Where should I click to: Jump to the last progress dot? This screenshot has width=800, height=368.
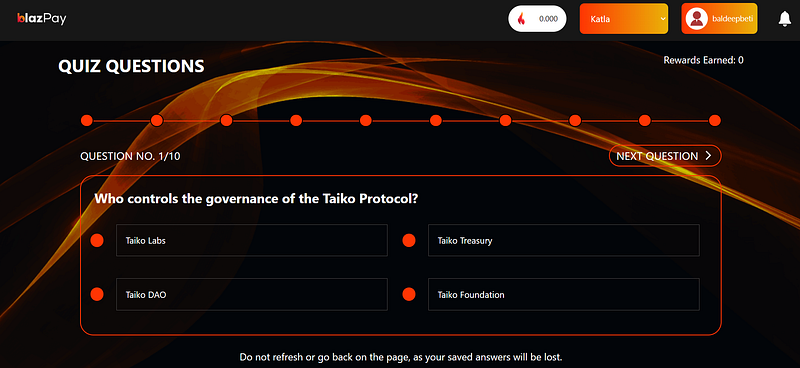[715, 120]
